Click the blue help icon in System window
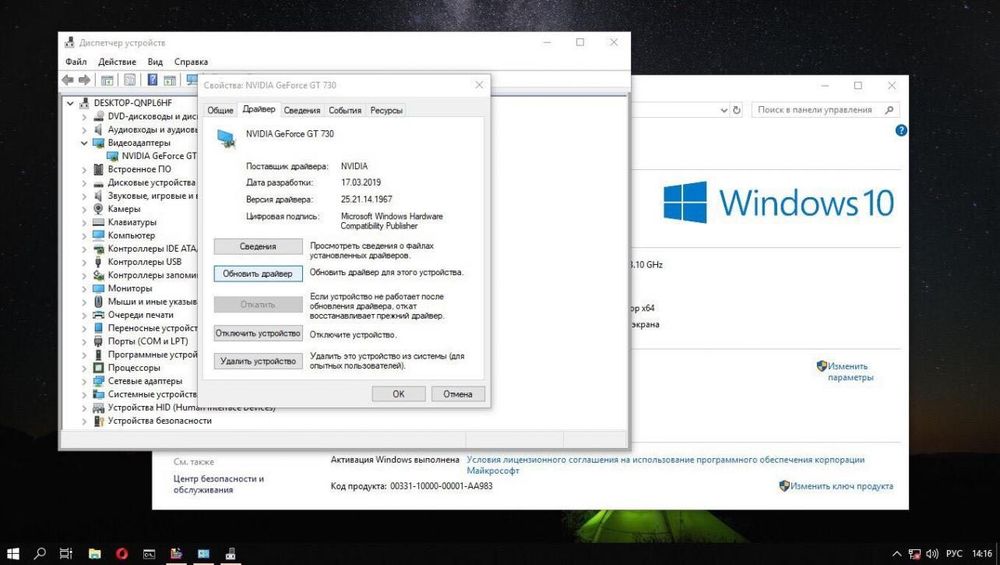1000x565 pixels. (x=901, y=130)
